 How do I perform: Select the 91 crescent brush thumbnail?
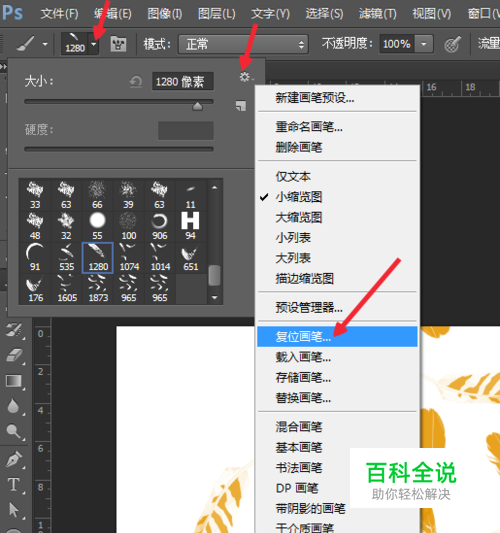click(35, 257)
